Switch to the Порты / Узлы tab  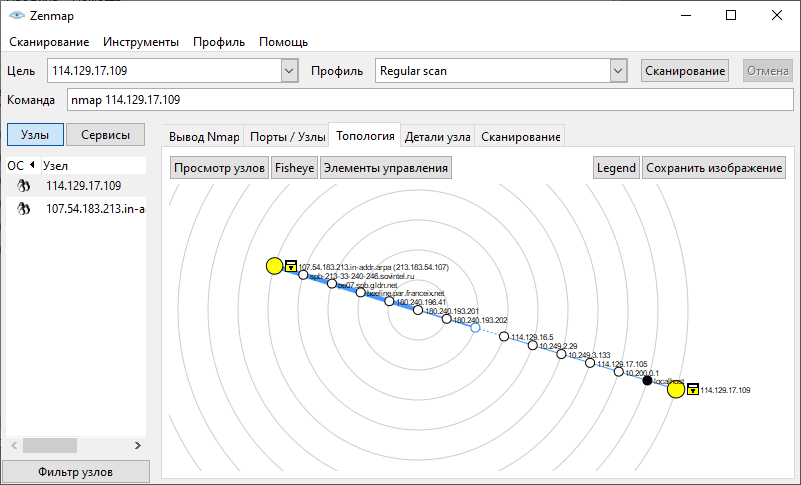tap(287, 136)
